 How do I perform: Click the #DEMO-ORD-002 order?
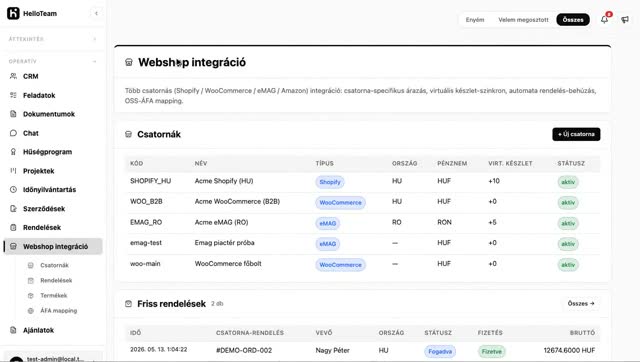(x=244, y=350)
